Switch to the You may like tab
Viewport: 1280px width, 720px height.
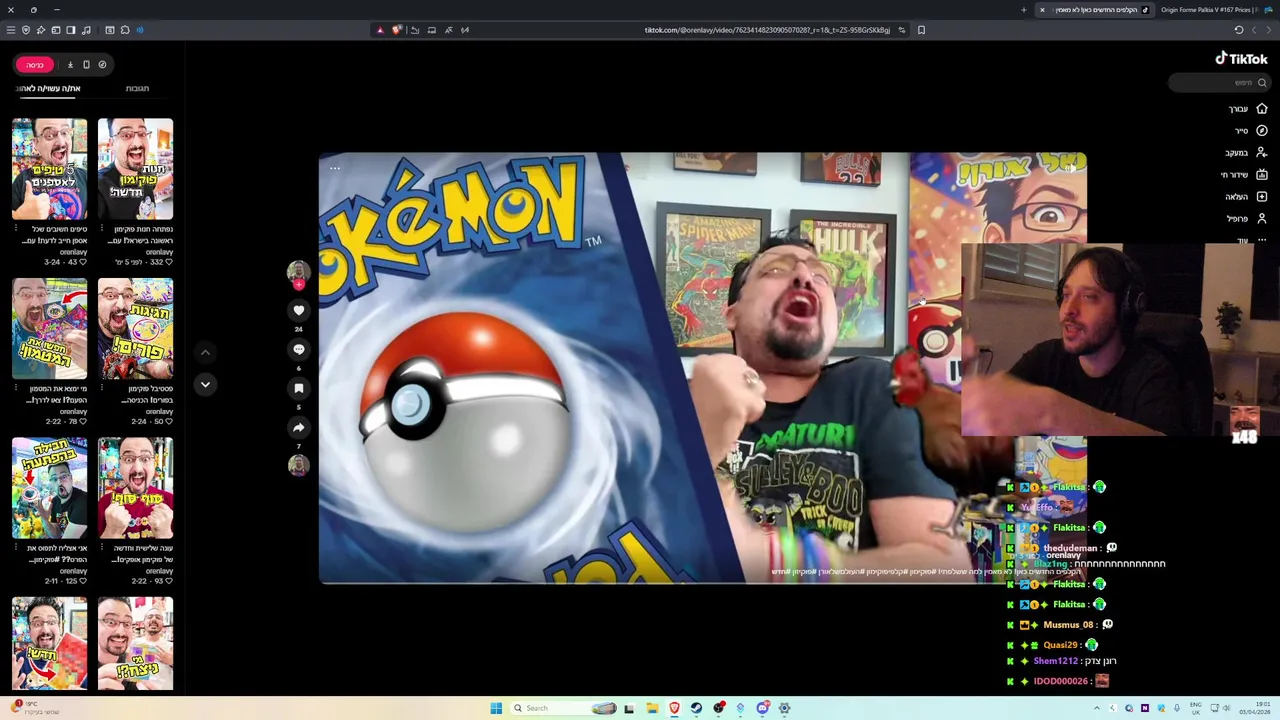coord(48,89)
